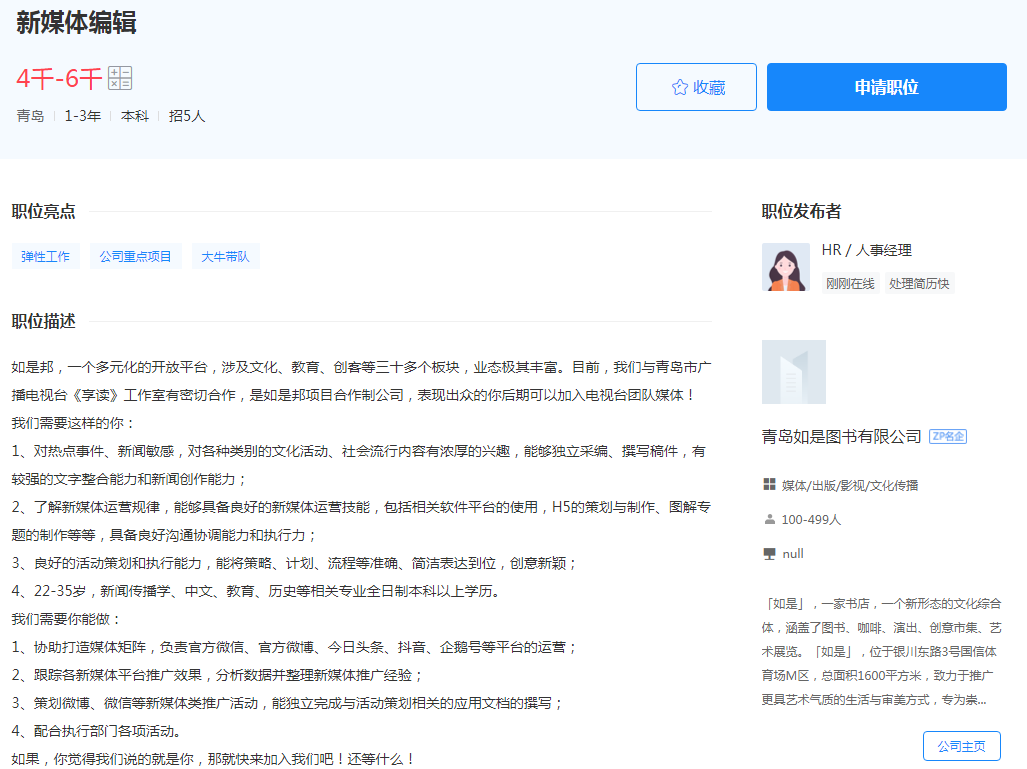Click the HR / 人事经理 publisher name
The image size is (1027, 769).
(866, 250)
